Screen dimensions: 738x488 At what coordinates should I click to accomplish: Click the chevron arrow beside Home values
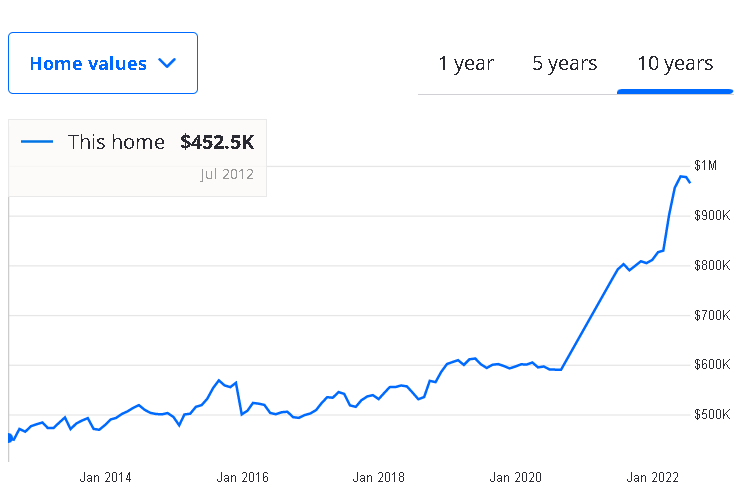(x=167, y=63)
